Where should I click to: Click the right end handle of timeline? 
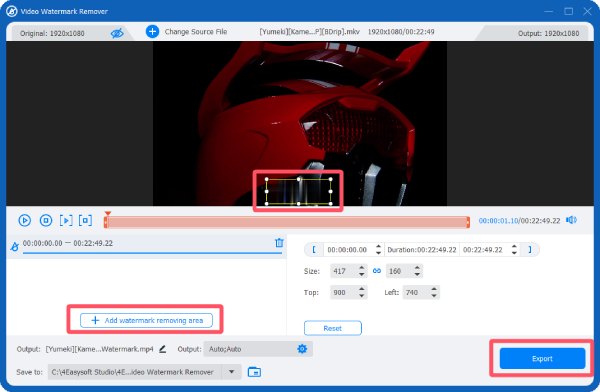(468, 222)
